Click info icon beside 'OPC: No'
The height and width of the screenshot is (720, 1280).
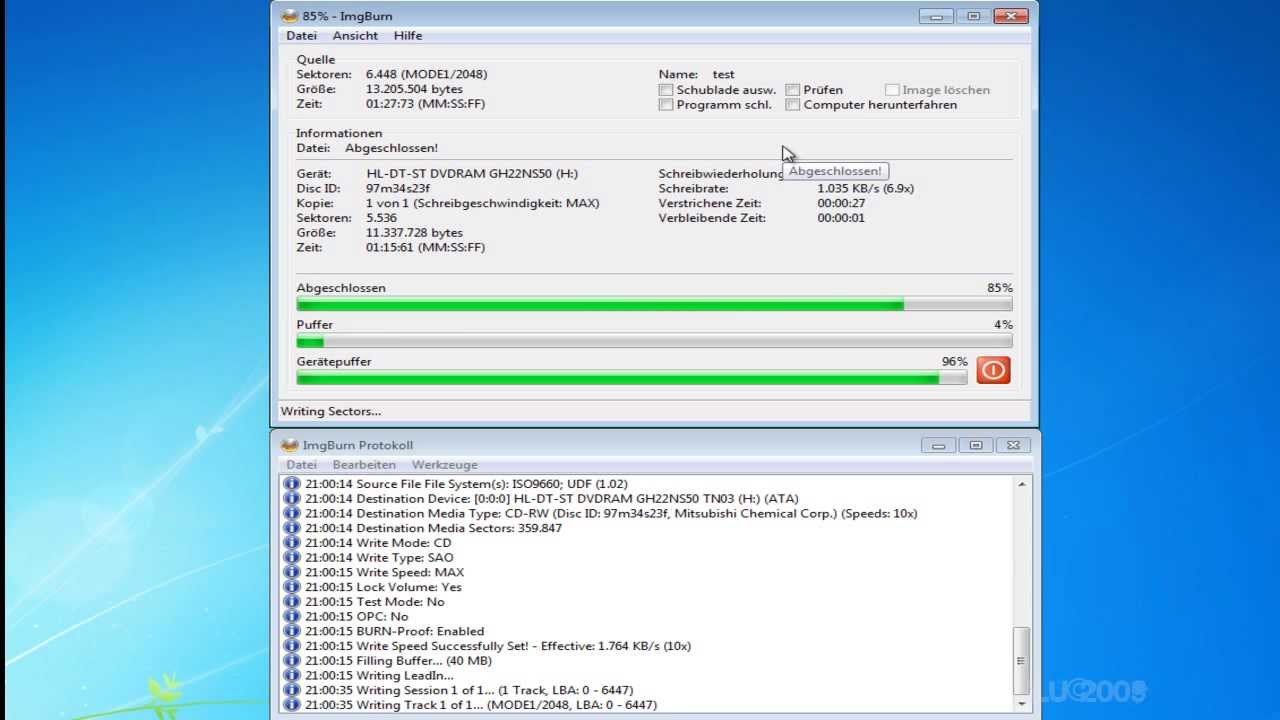tap(292, 617)
